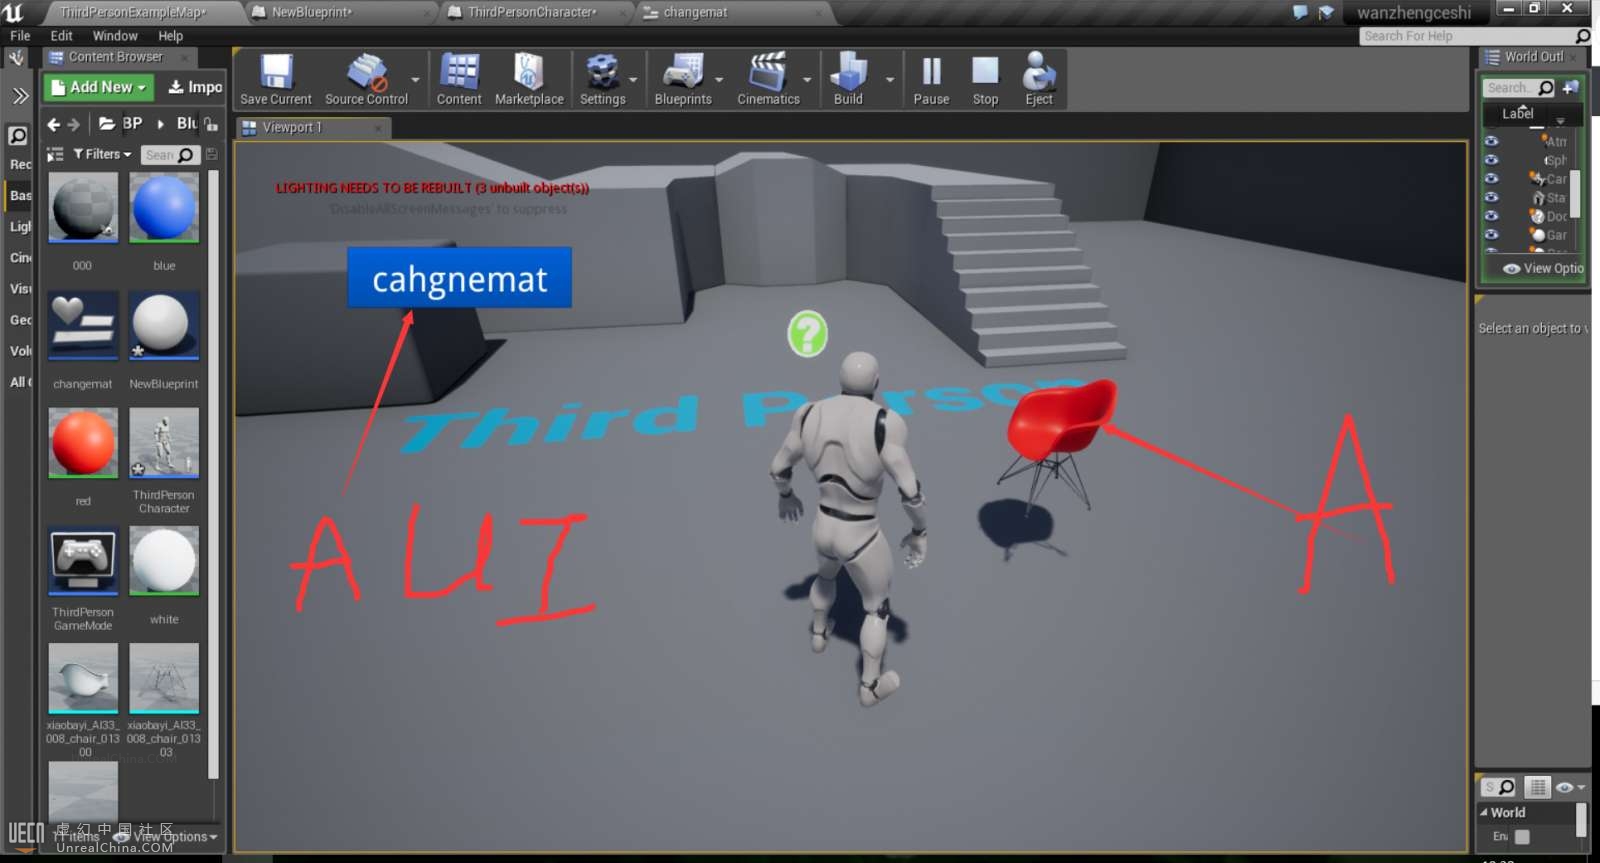The image size is (1600, 863).
Task: Open View Options in the World Outliner
Action: coord(1543,268)
